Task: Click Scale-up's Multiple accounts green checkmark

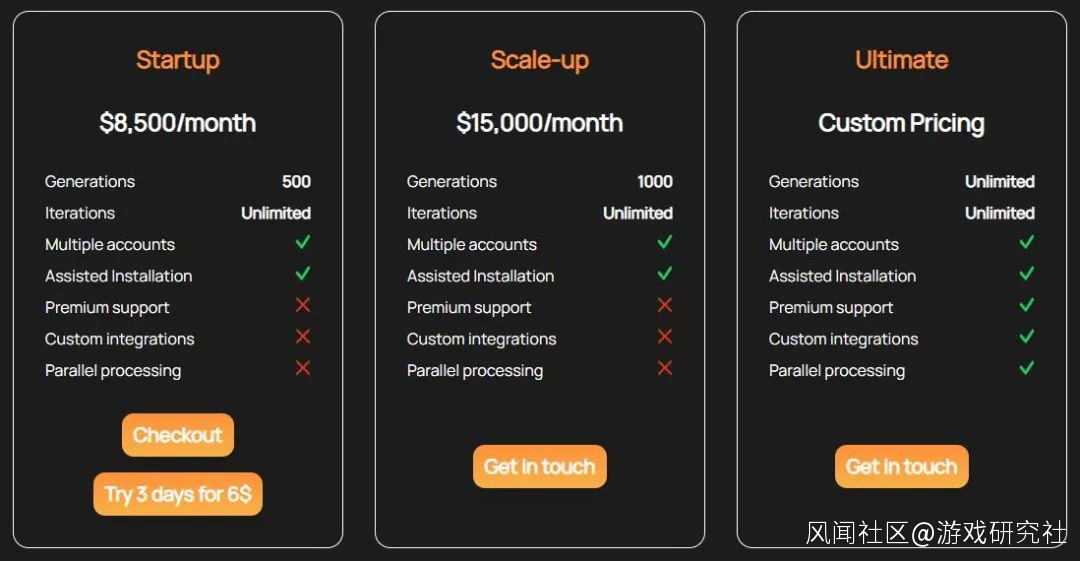Action: coord(665,242)
